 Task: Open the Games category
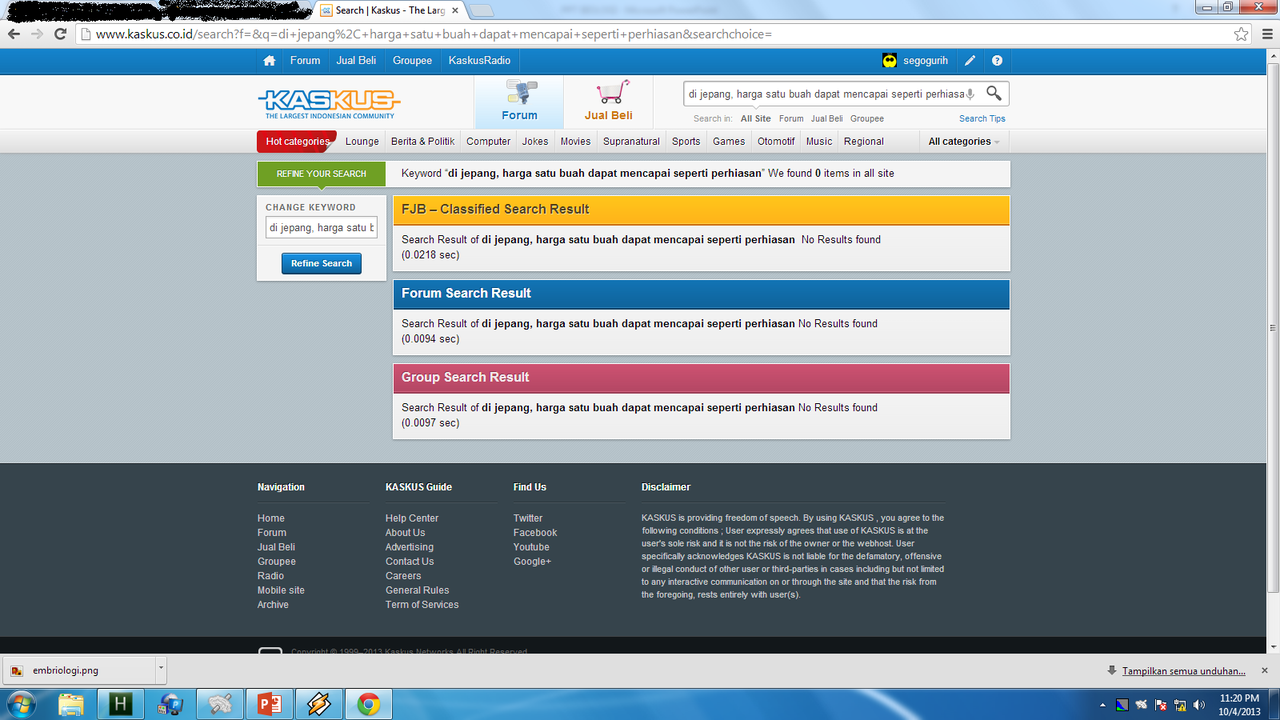(x=728, y=141)
